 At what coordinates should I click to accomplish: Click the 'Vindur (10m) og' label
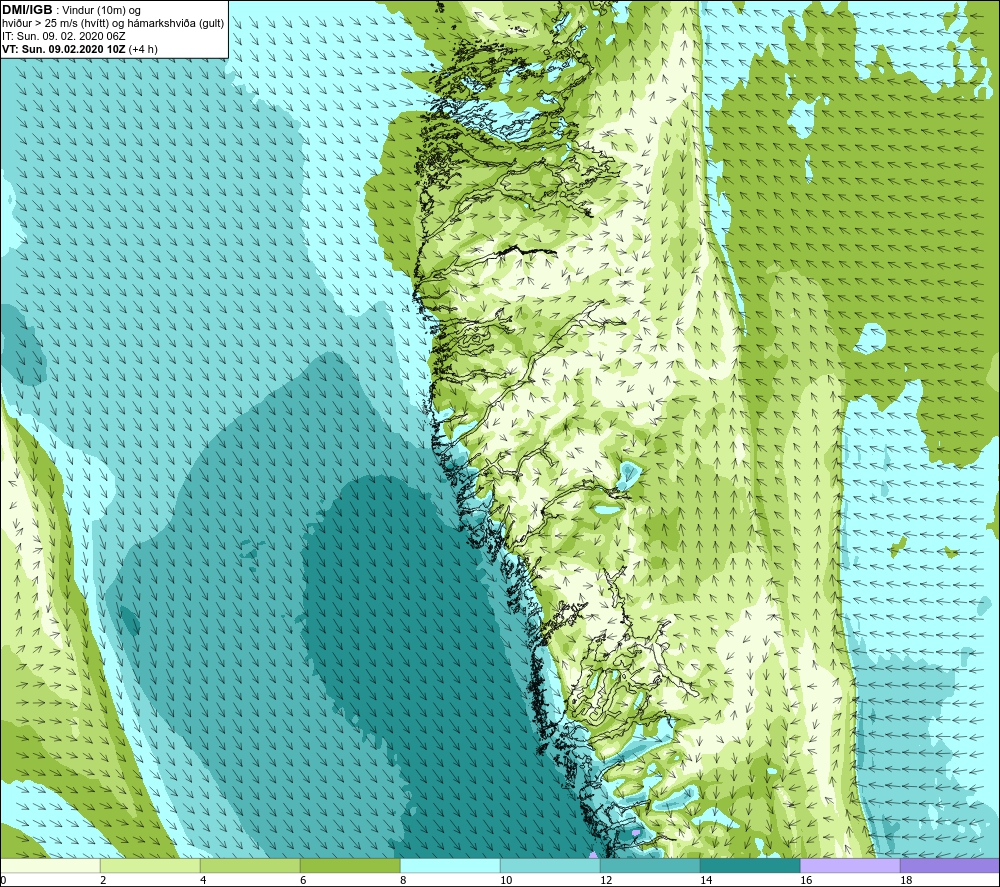tap(101, 11)
